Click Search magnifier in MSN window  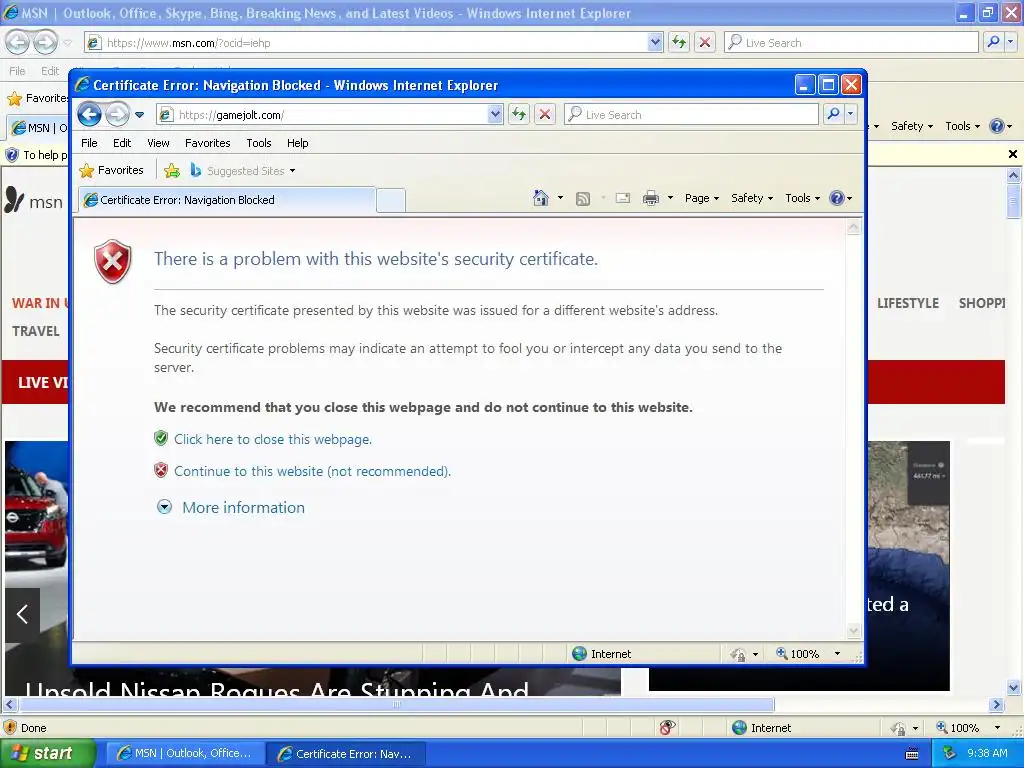pos(993,42)
